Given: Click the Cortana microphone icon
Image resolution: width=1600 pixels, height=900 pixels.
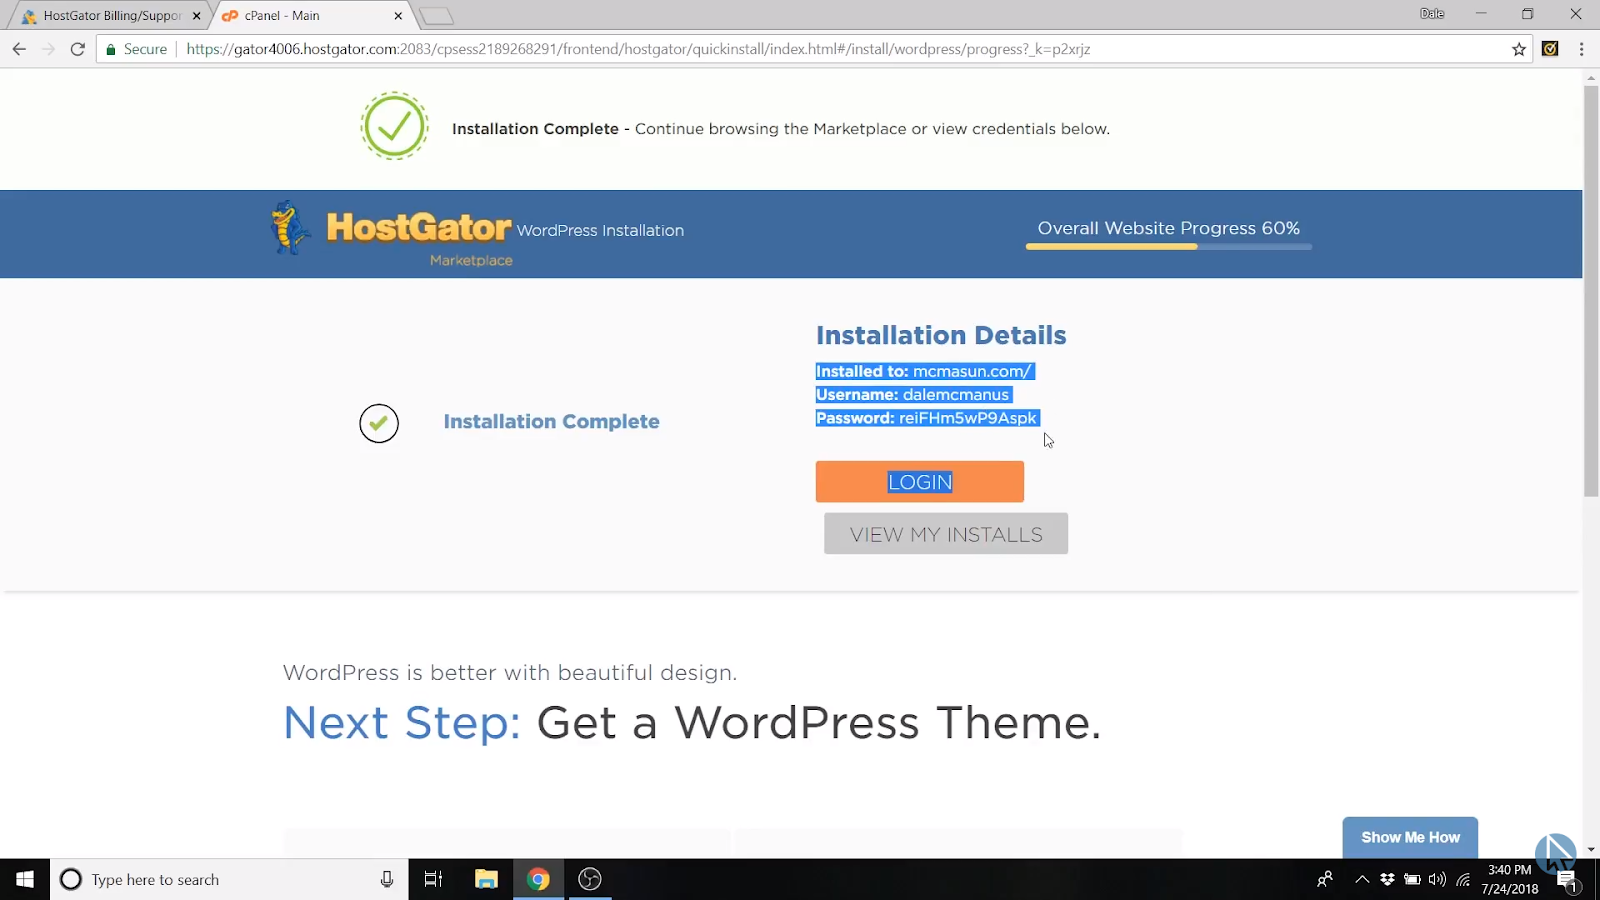Looking at the screenshot, I should point(387,879).
